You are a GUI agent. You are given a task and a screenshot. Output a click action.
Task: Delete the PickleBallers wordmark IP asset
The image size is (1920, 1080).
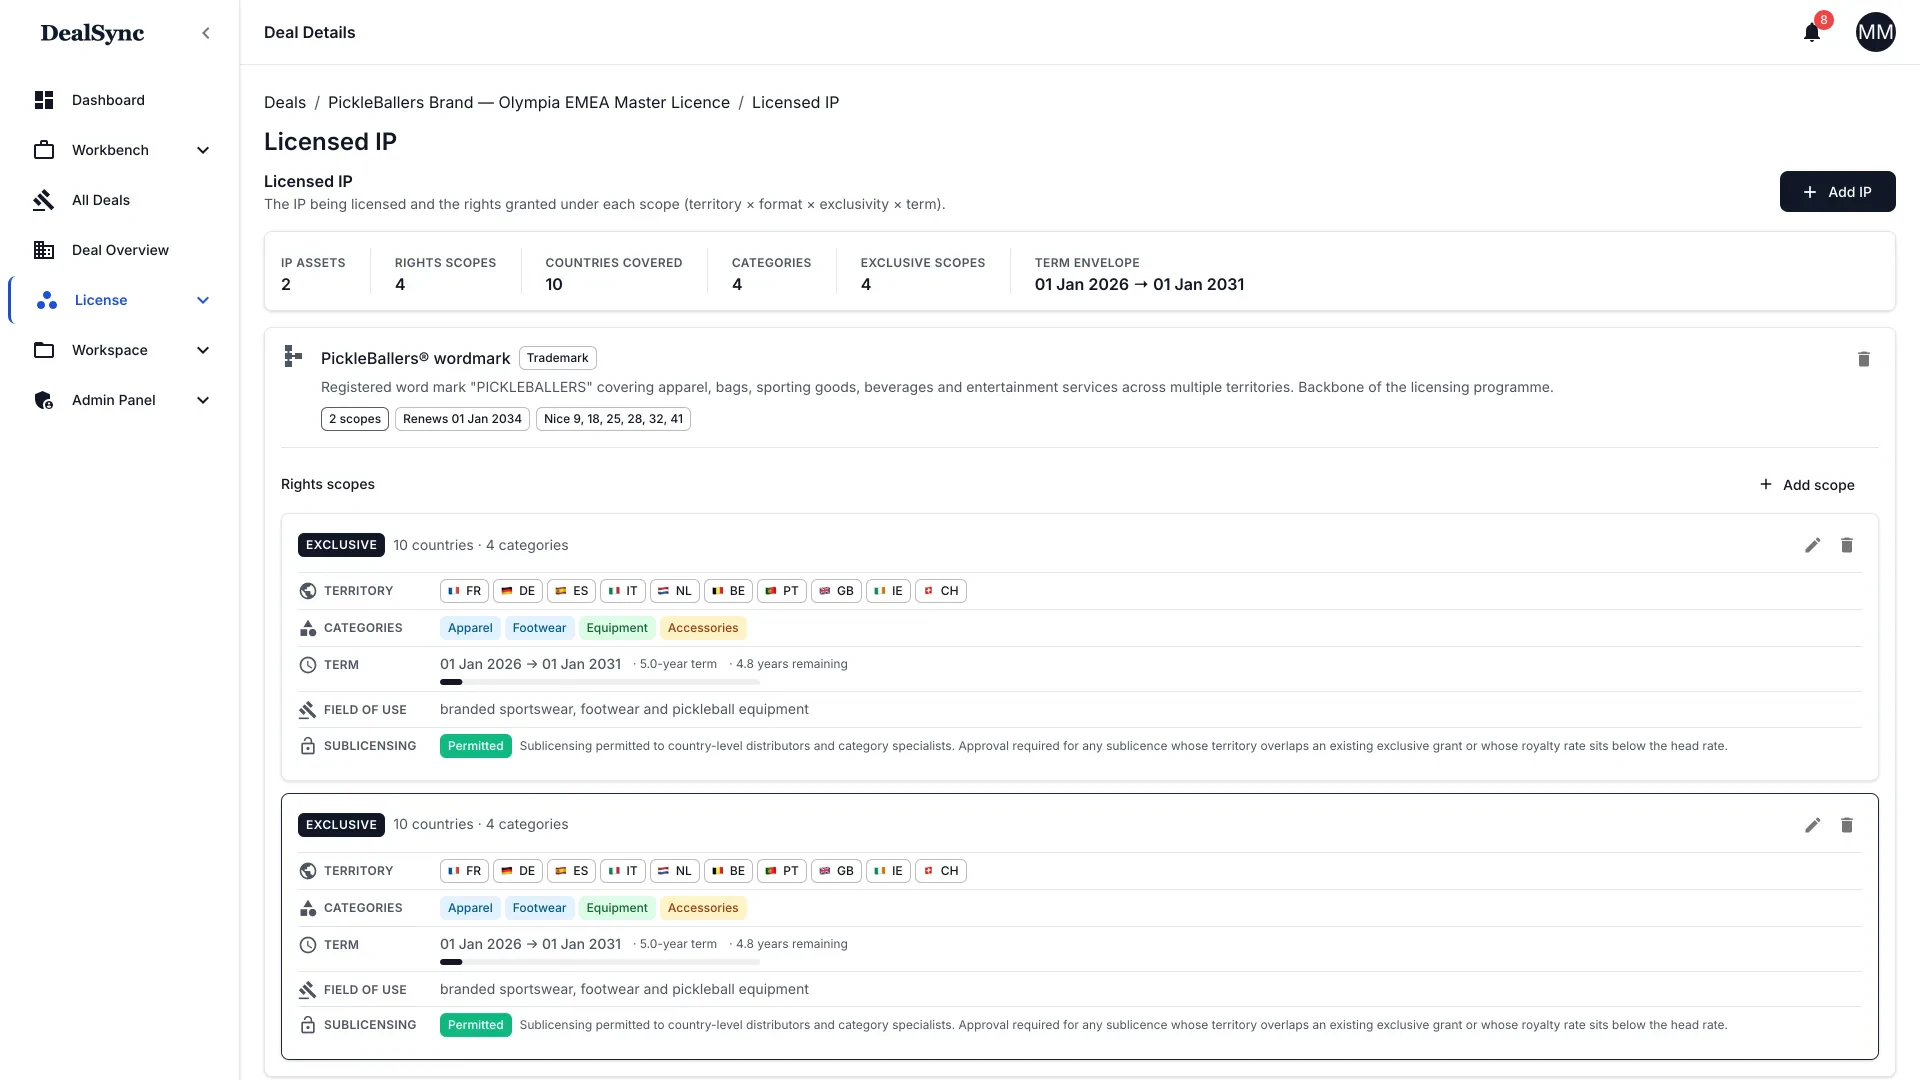pyautogui.click(x=1864, y=359)
